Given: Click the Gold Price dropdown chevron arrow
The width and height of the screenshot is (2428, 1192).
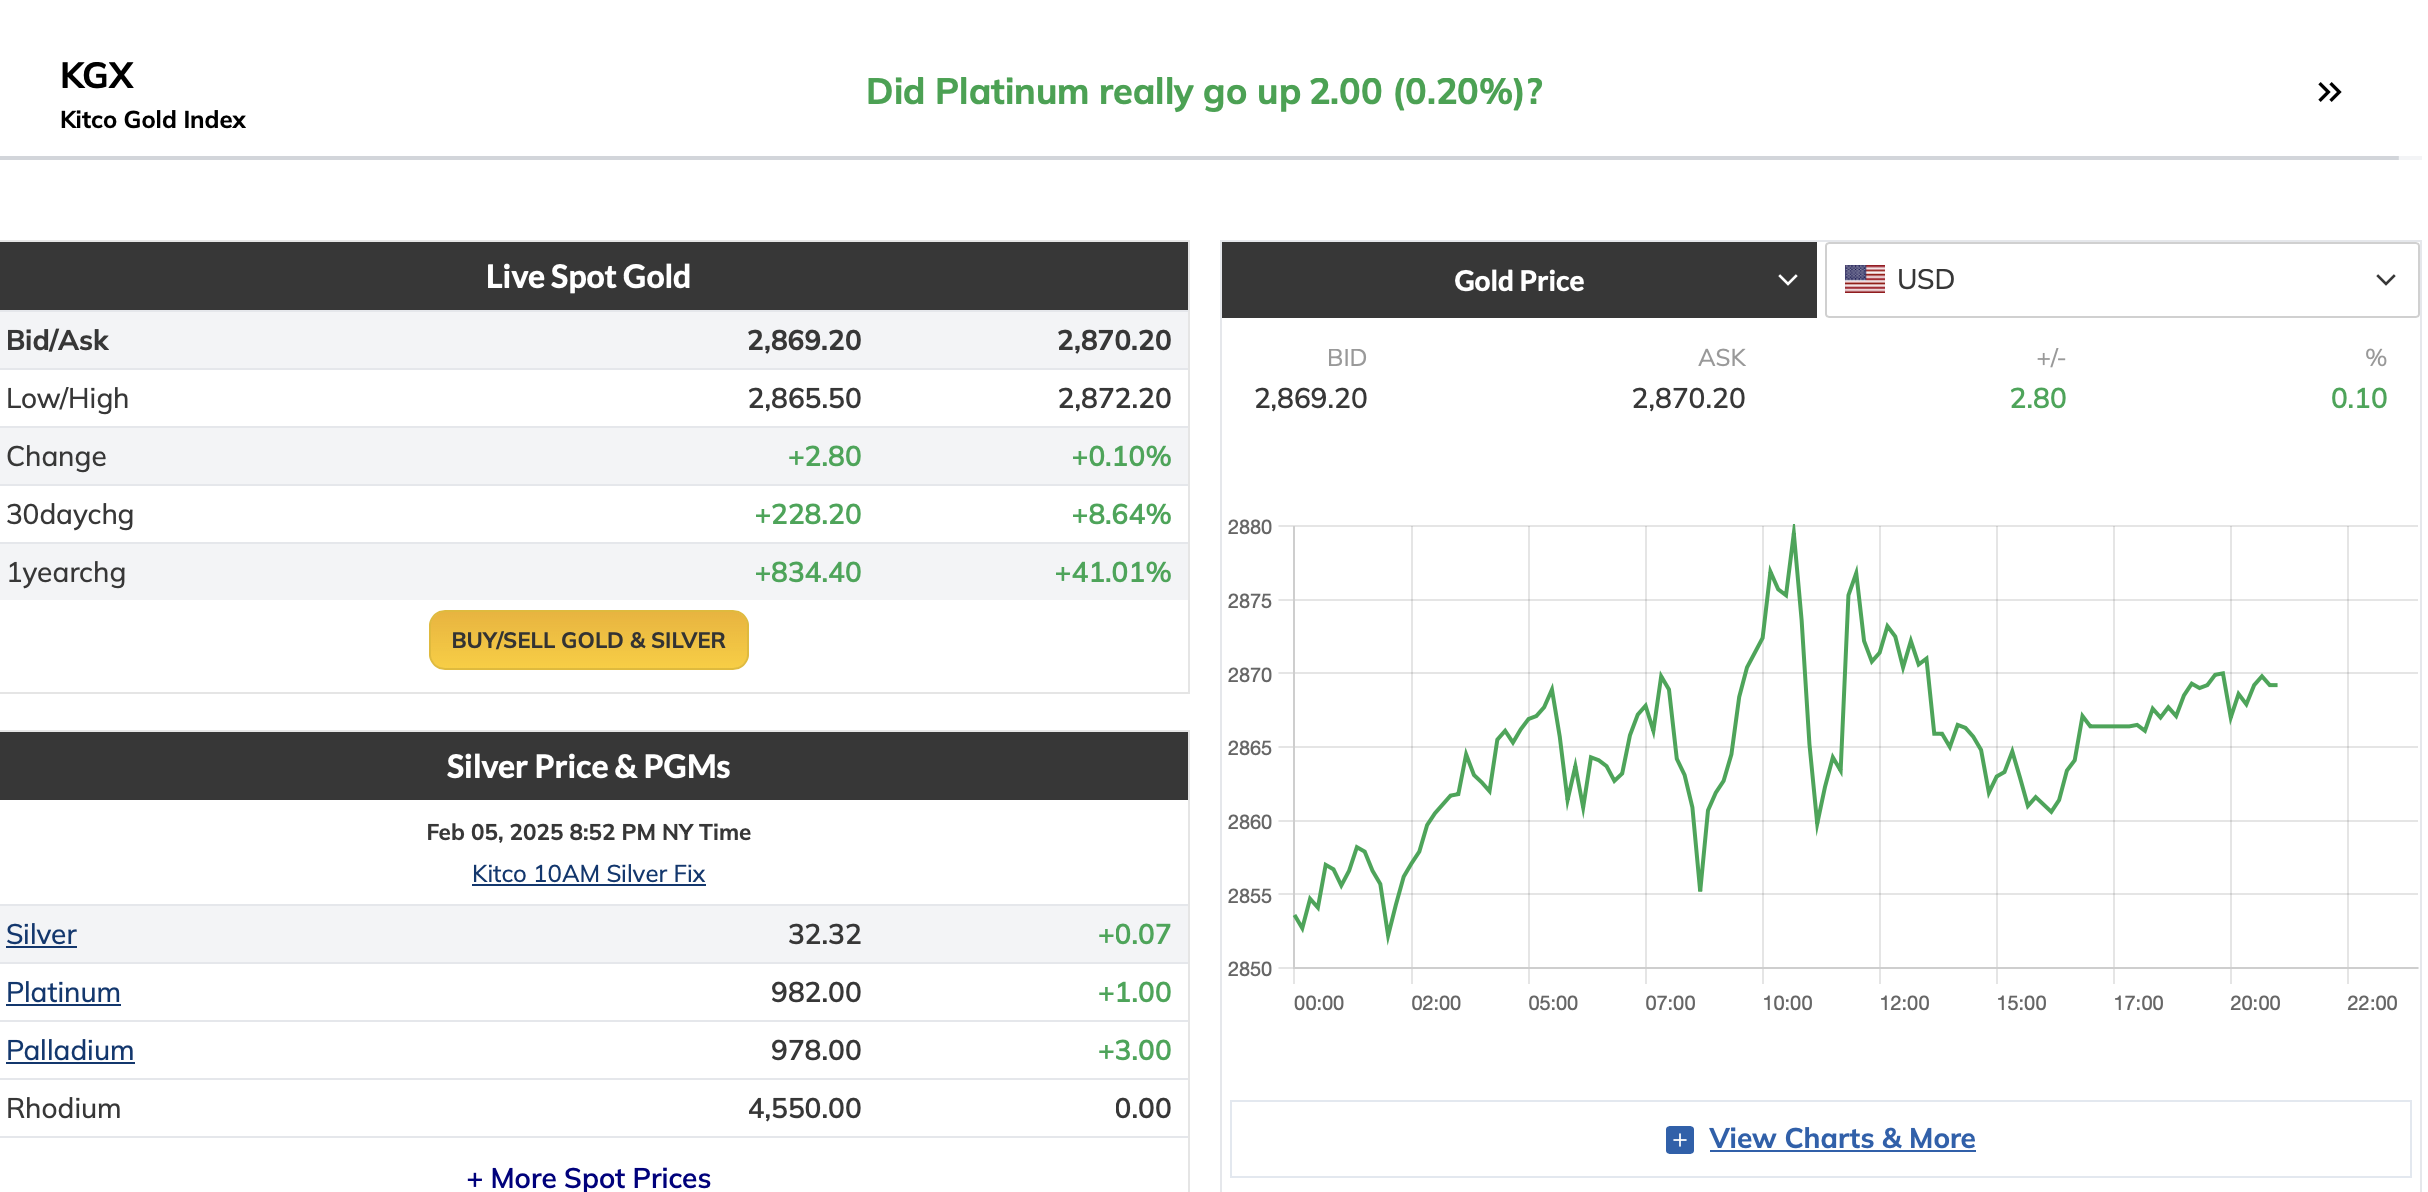Looking at the screenshot, I should (1788, 280).
